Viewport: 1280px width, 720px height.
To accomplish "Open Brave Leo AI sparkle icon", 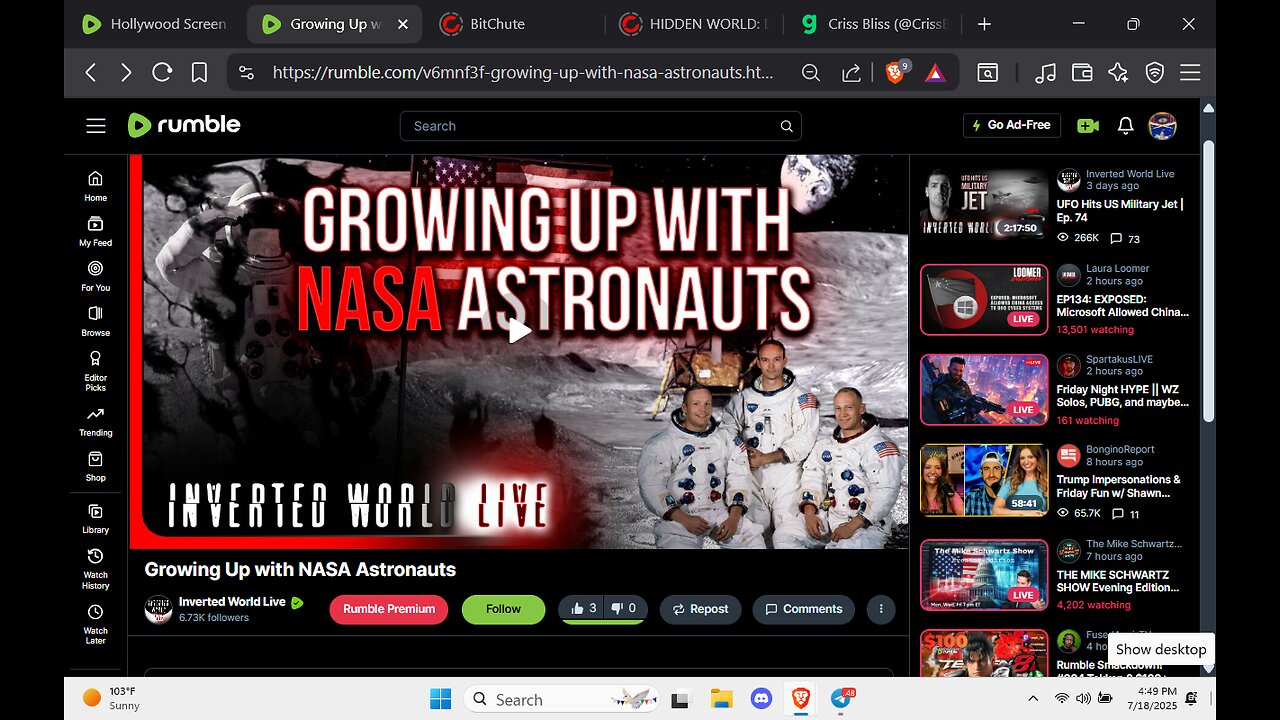I will [x=1118, y=72].
